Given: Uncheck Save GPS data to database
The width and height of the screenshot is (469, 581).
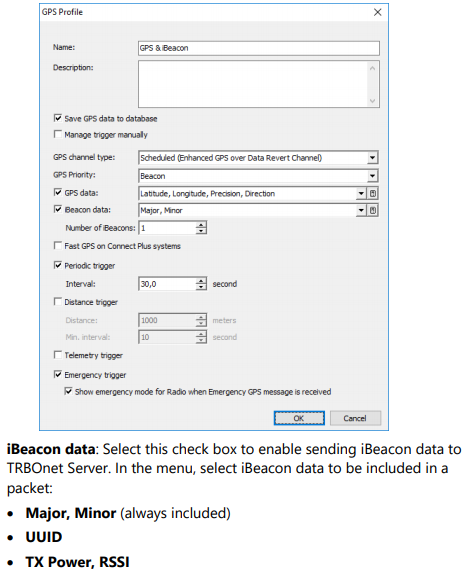Looking at the screenshot, I should (58, 118).
